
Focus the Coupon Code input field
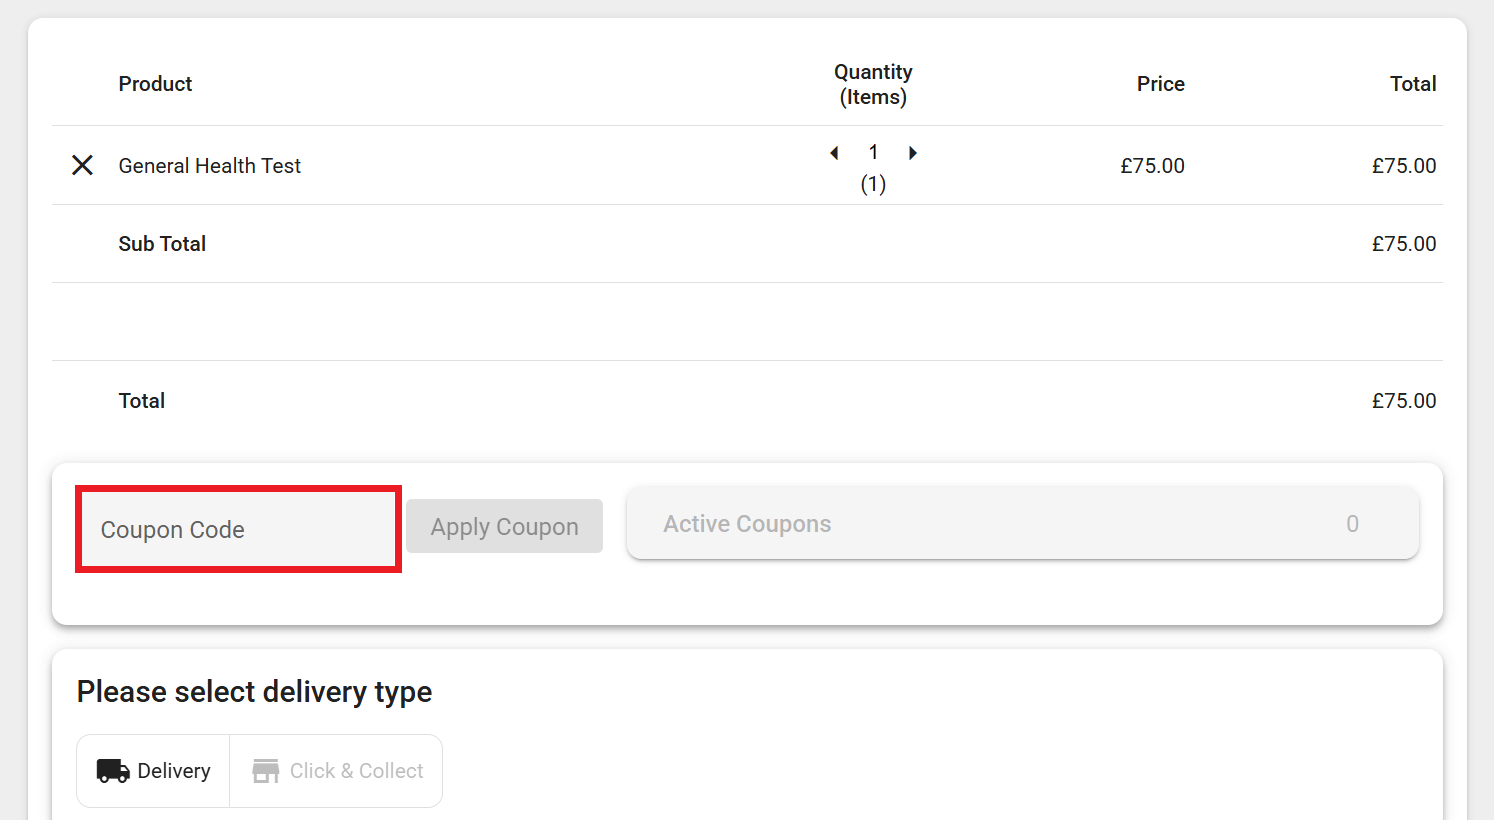pos(238,529)
